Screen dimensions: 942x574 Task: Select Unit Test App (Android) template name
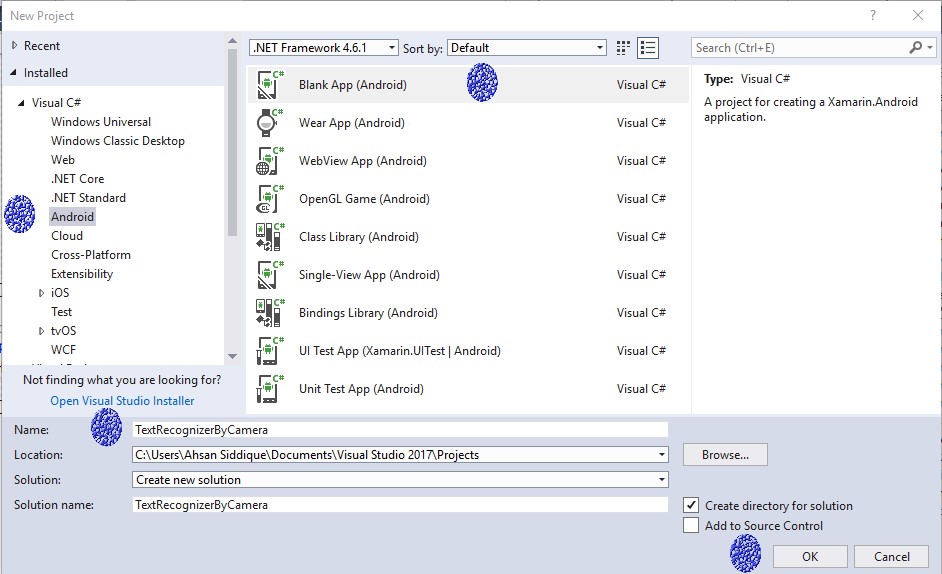(x=361, y=389)
